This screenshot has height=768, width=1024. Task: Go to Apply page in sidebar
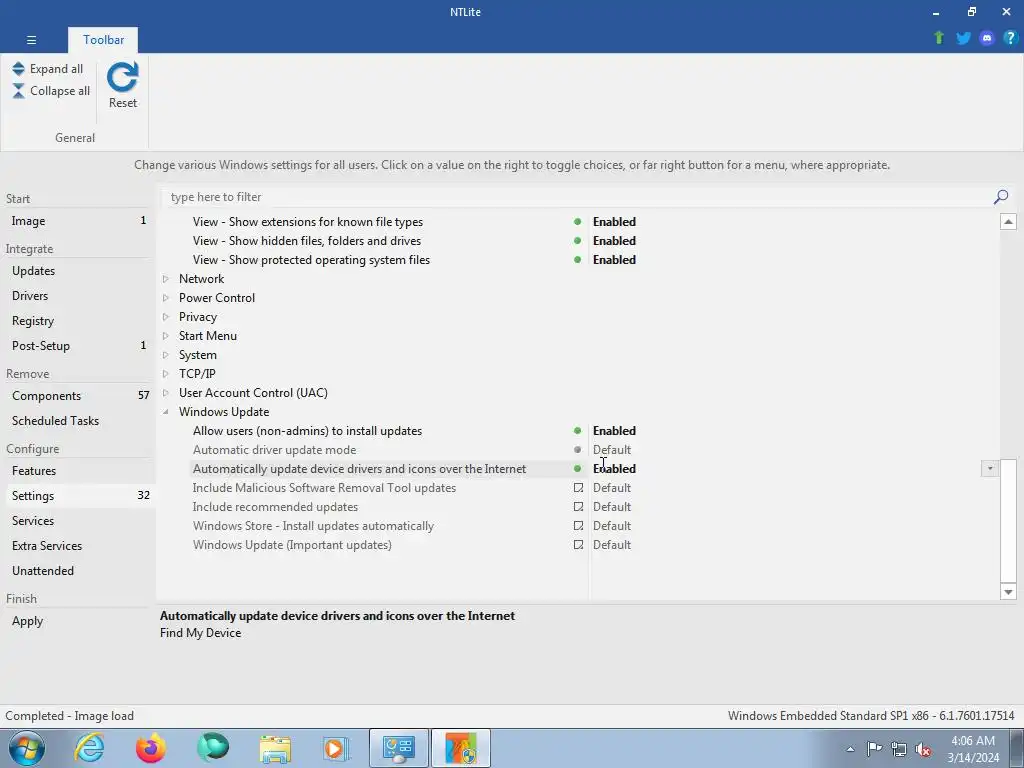(78, 621)
